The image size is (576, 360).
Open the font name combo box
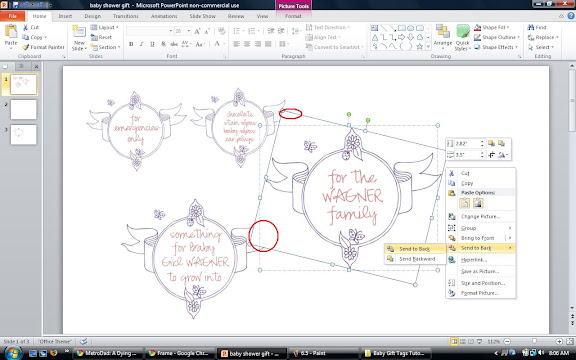(x=149, y=31)
